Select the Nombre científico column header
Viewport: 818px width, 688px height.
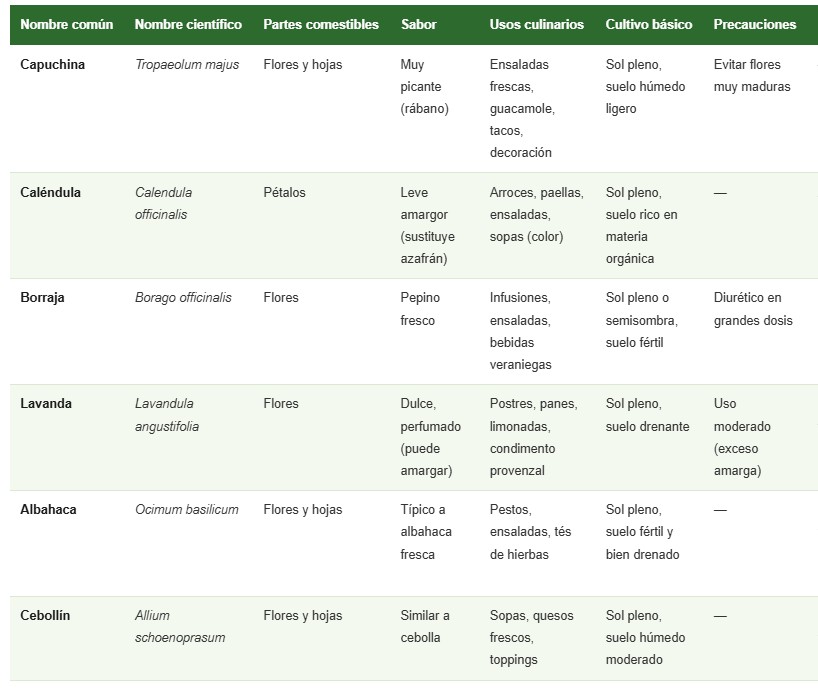coord(188,24)
